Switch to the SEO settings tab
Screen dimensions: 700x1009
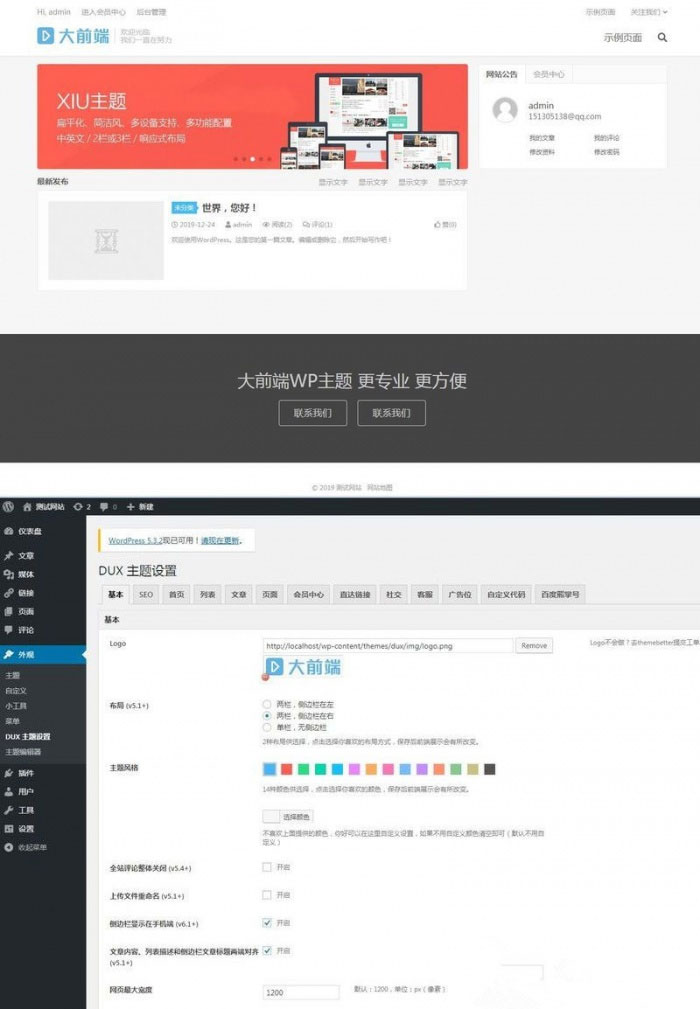146,594
